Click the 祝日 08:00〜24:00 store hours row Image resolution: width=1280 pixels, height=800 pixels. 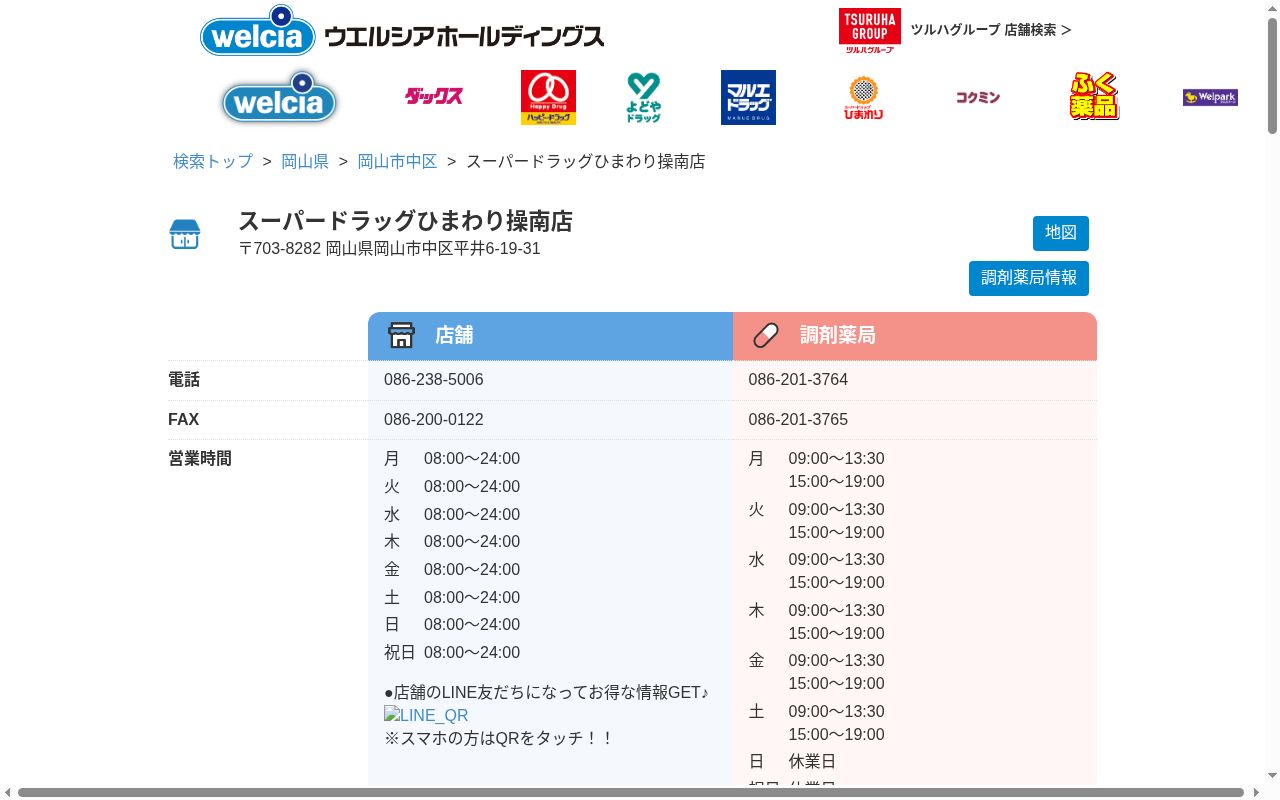click(x=452, y=653)
